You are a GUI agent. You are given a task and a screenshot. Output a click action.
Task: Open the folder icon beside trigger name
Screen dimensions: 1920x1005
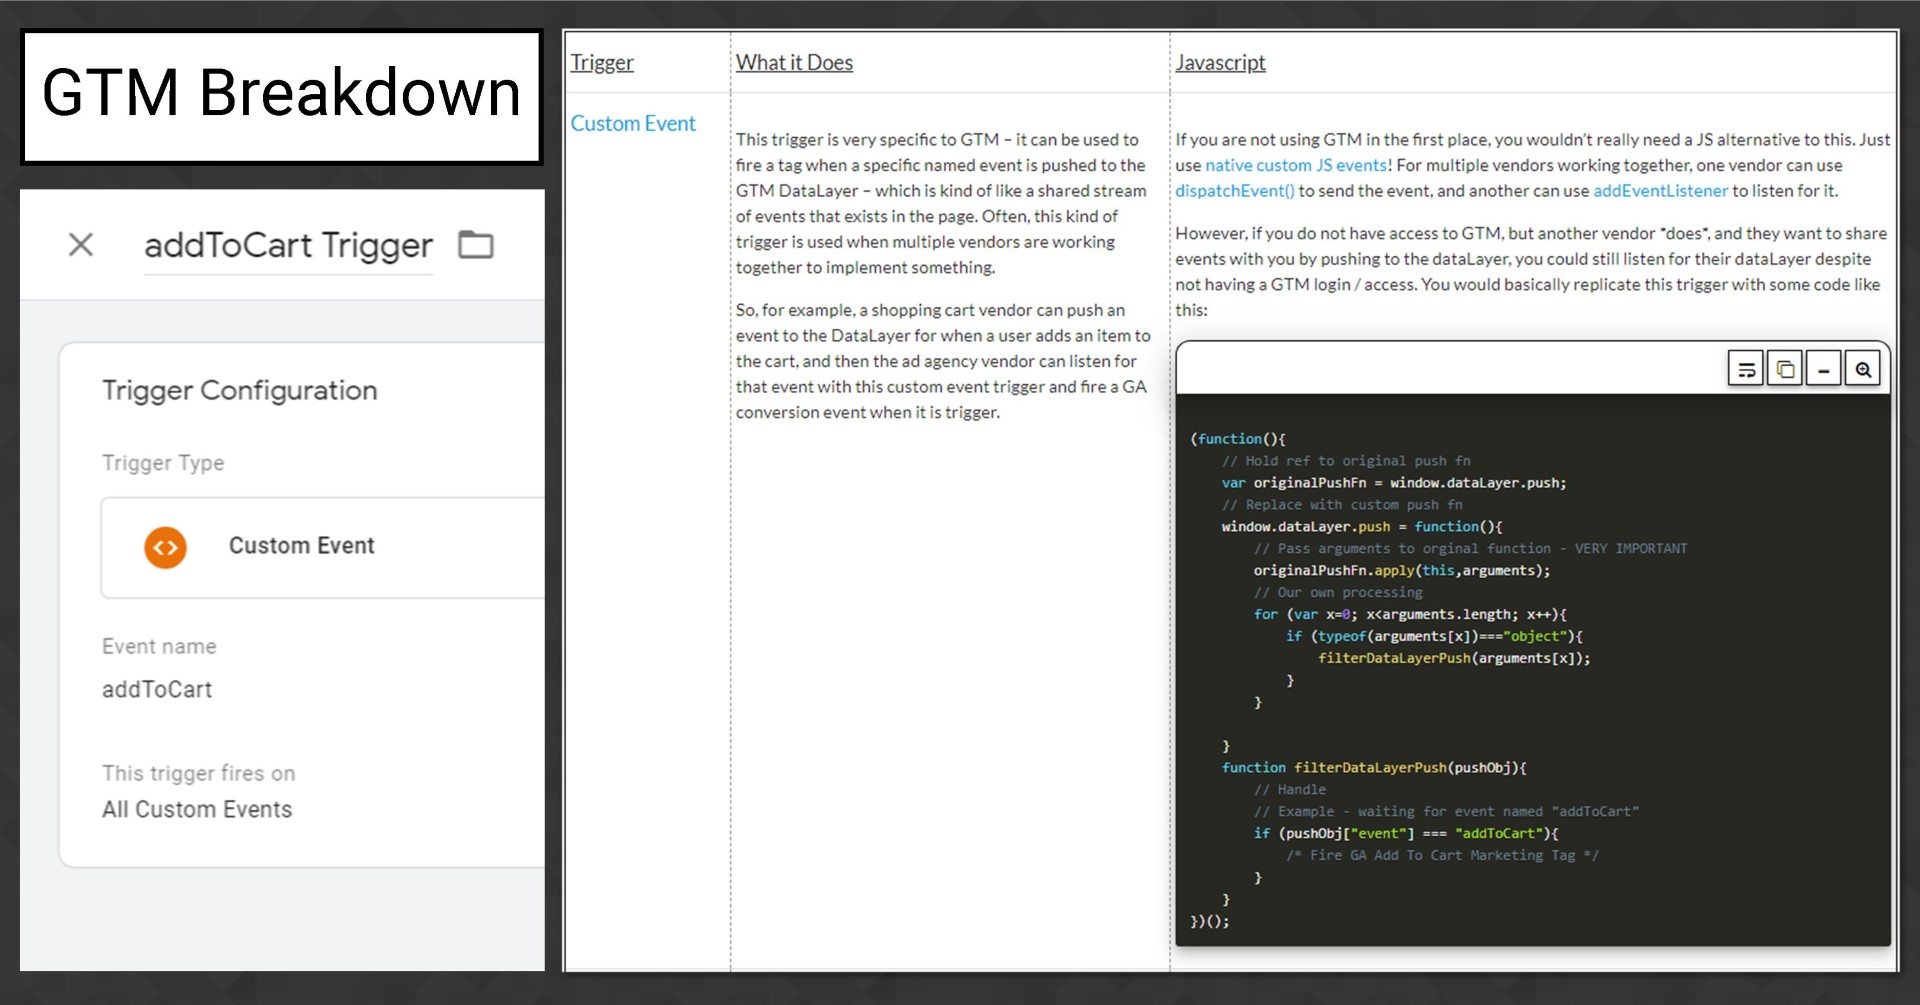[475, 245]
